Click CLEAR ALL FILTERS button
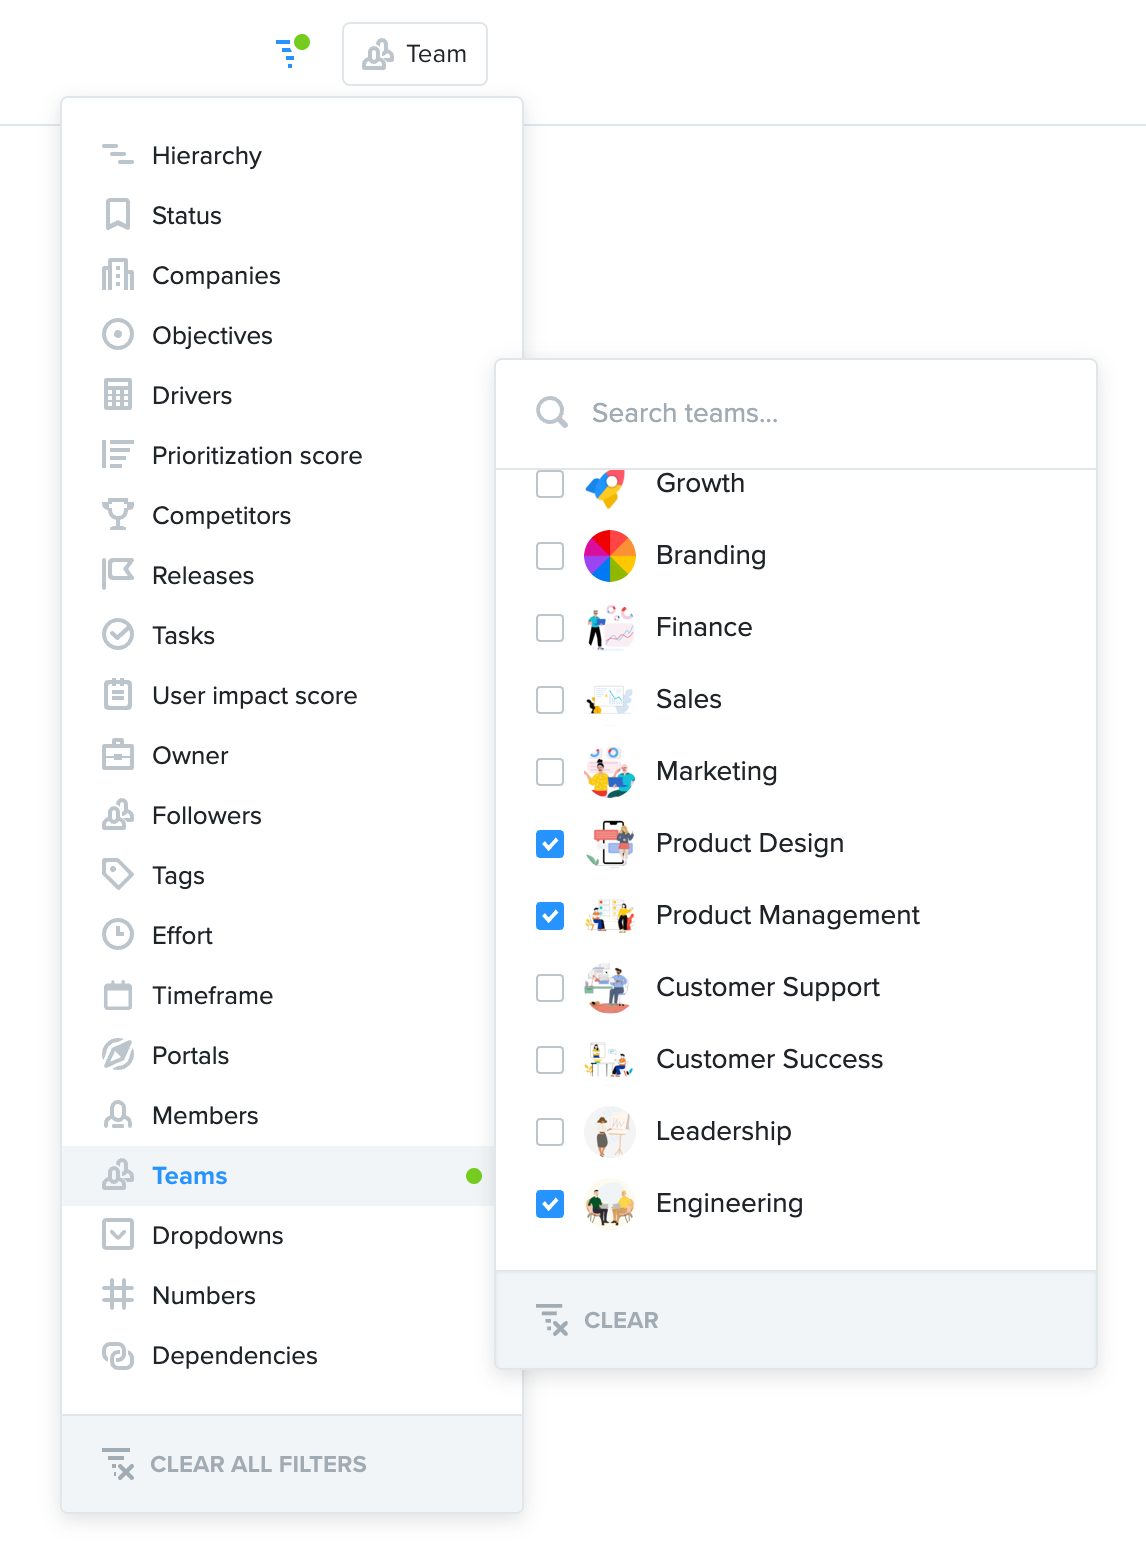The image size is (1146, 1566). [x=234, y=1464]
